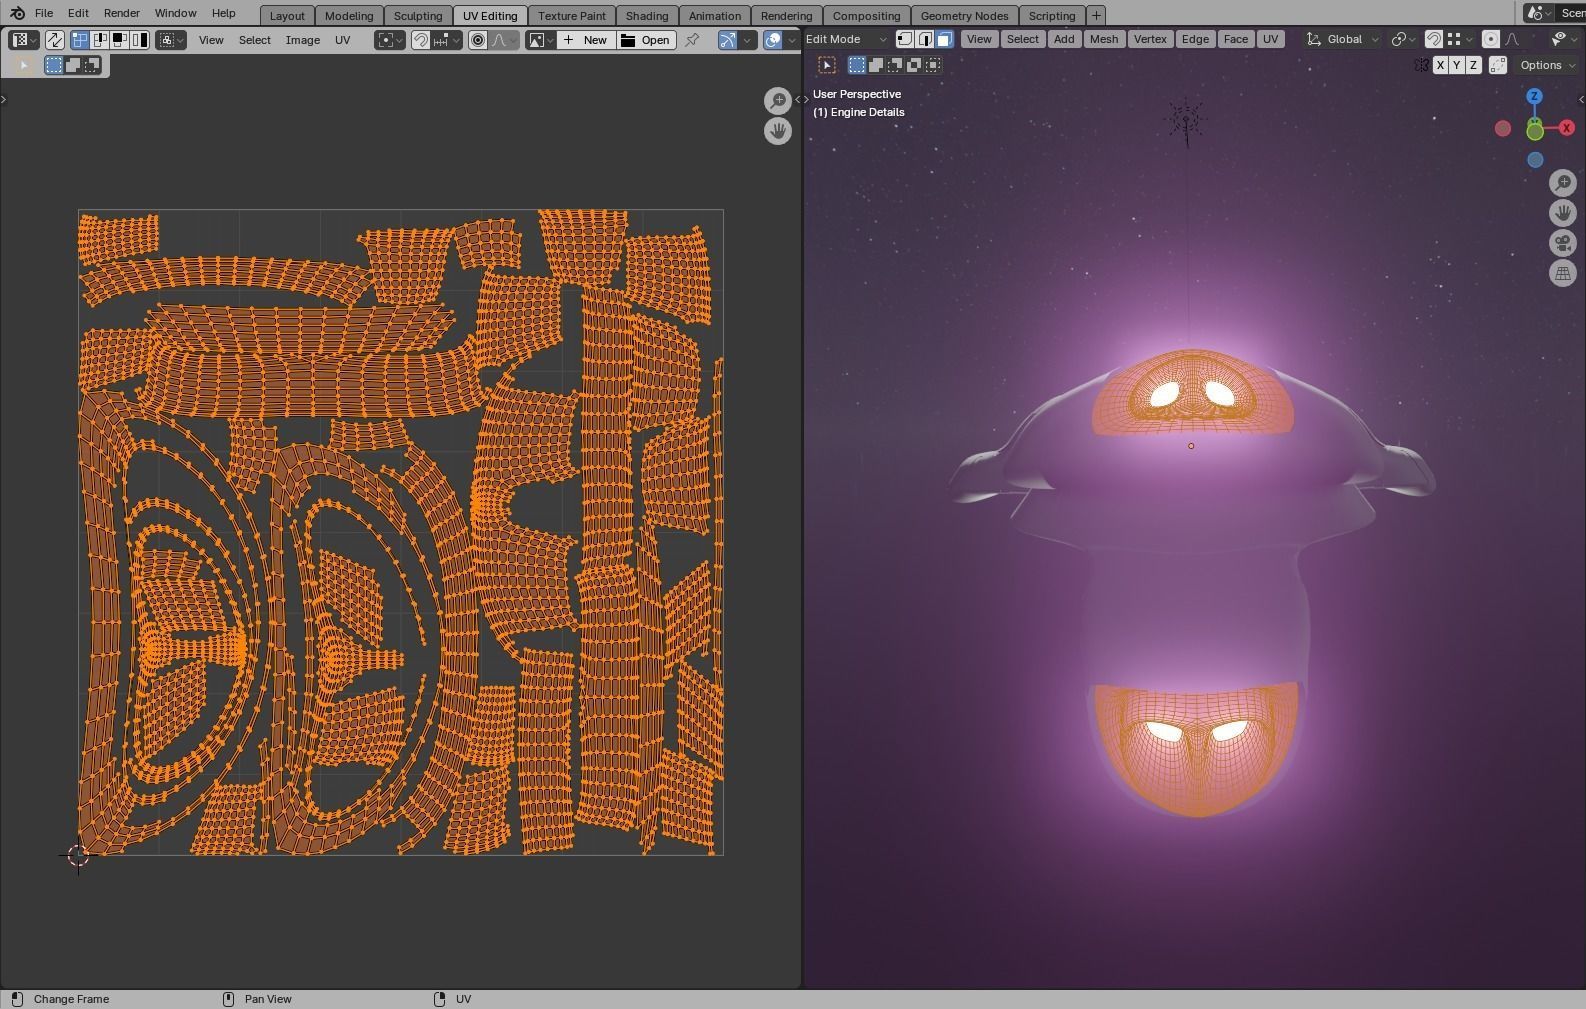Screen dimensions: 1586x1009
Task: Select UV island selection mode
Action: (x=139, y=40)
